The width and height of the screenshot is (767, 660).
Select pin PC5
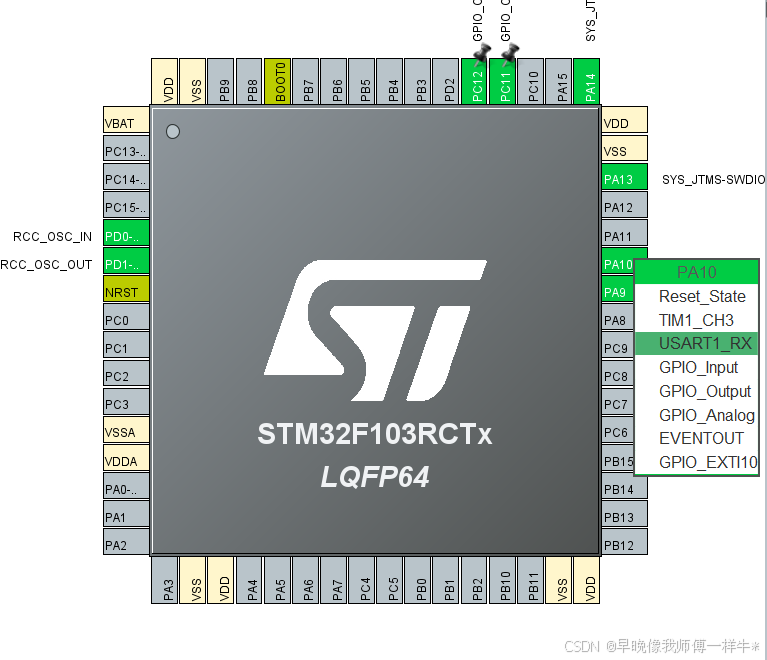coord(390,580)
